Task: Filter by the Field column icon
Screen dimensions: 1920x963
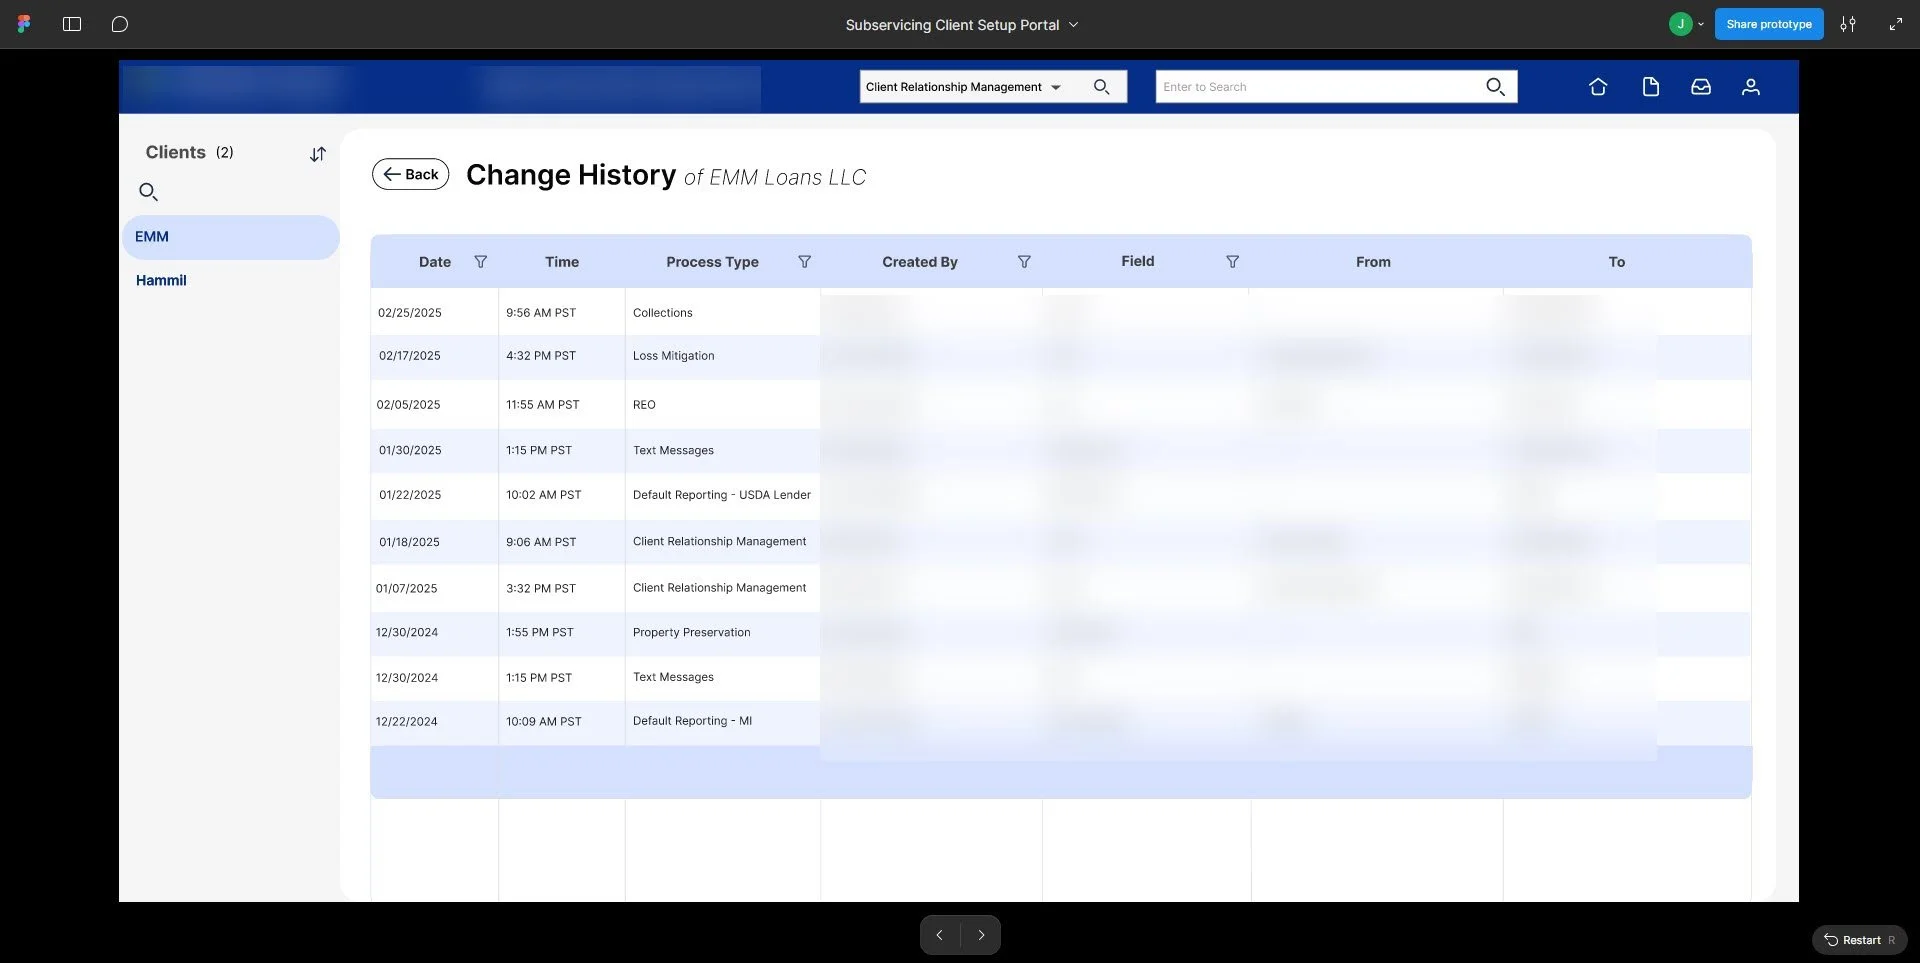Action: (x=1233, y=262)
